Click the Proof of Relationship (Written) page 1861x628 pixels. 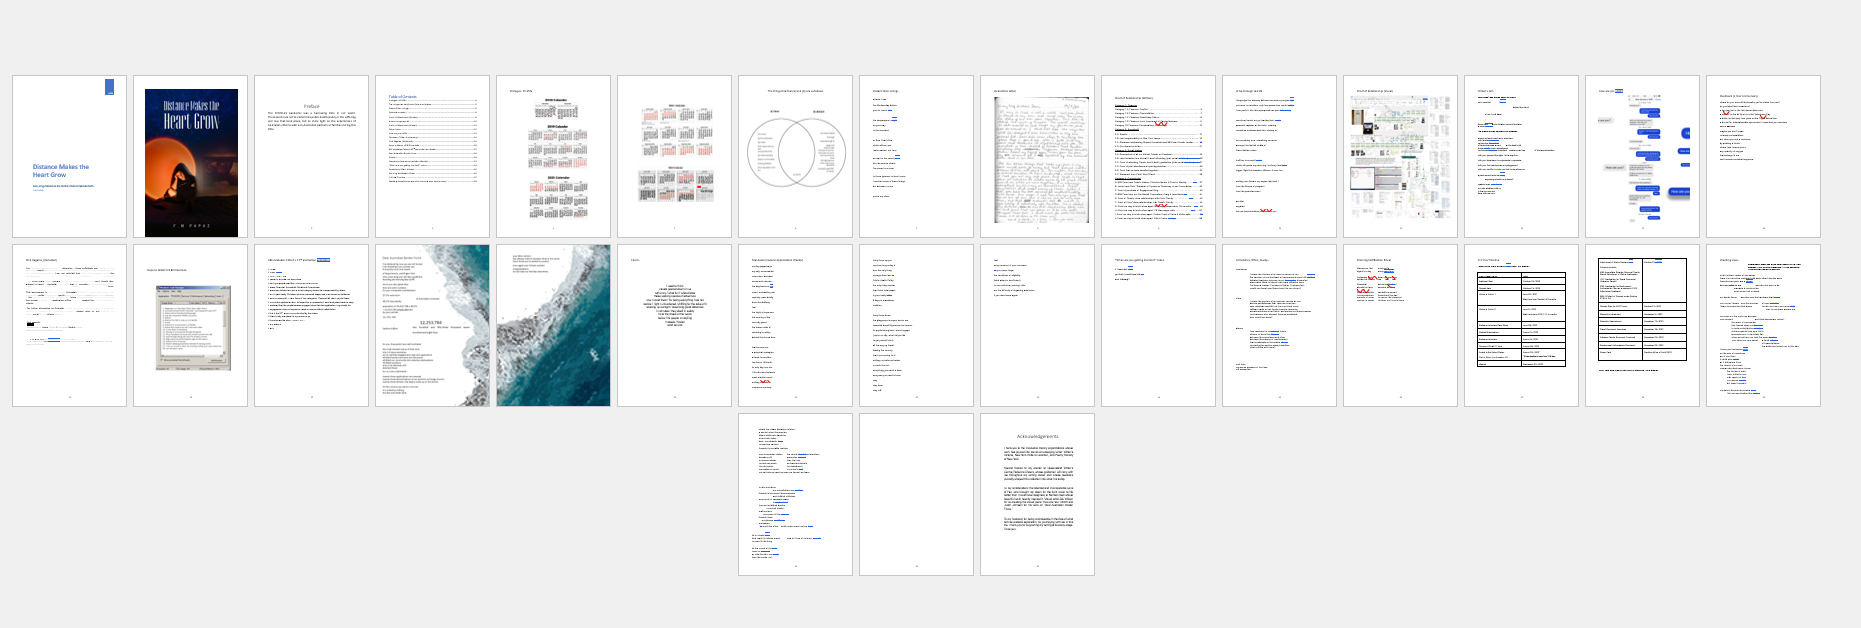pyautogui.click(x=1159, y=156)
